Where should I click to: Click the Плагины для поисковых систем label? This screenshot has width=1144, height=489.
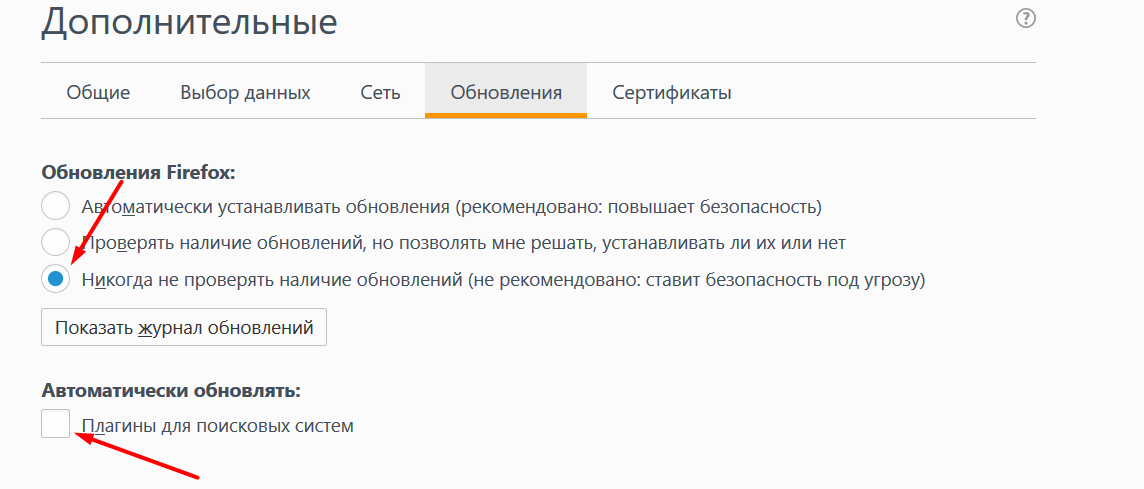(x=217, y=426)
